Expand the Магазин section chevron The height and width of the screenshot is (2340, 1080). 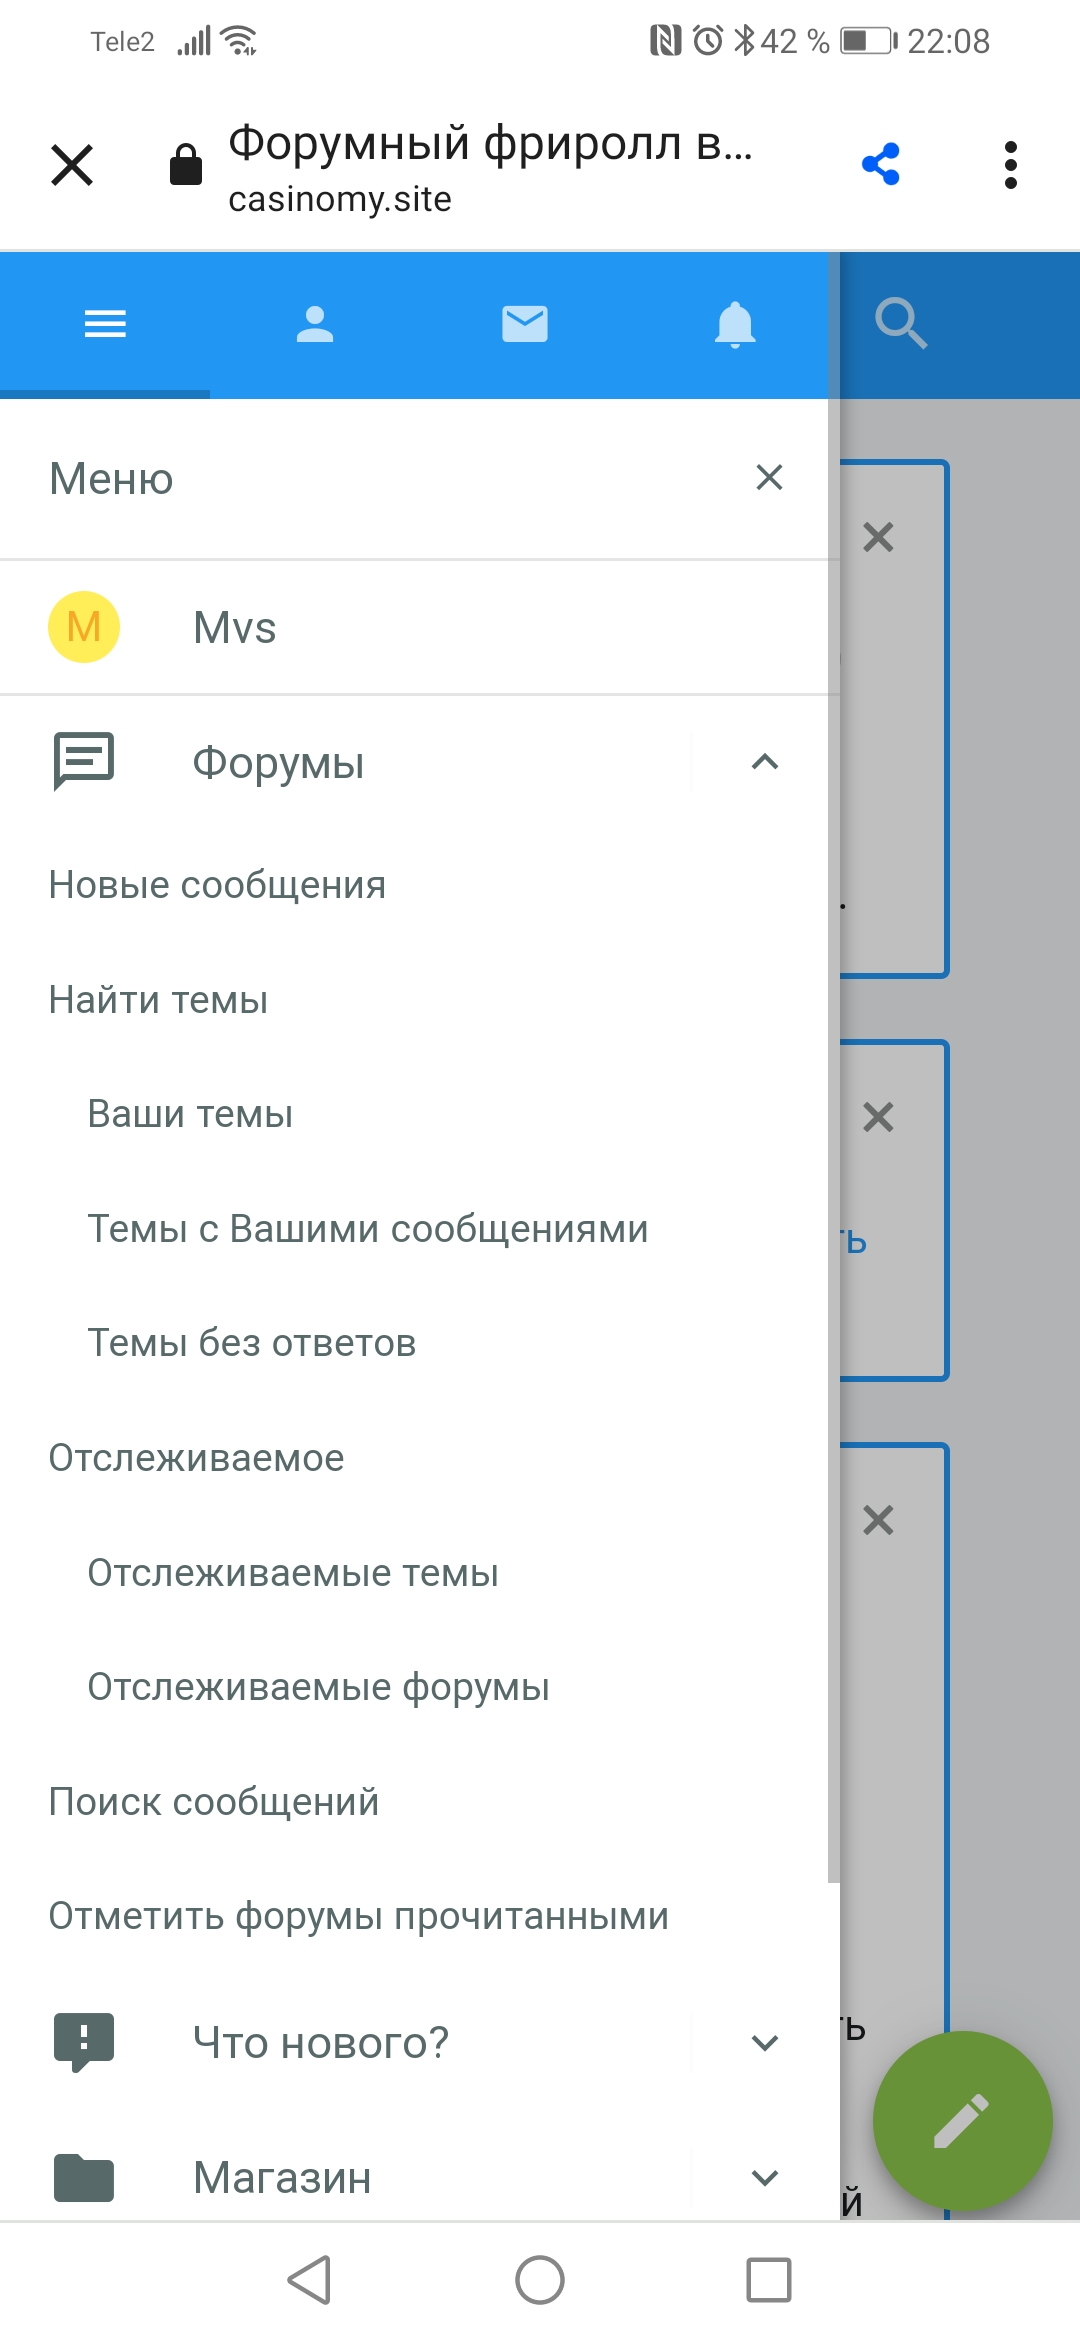765,2177
